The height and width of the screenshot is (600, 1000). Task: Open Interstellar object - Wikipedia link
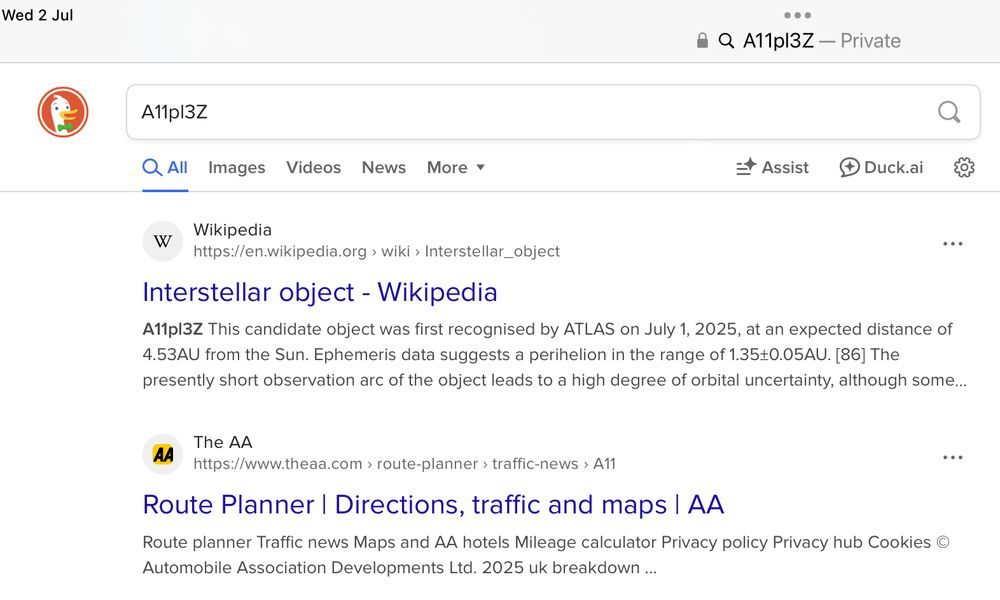tap(320, 292)
